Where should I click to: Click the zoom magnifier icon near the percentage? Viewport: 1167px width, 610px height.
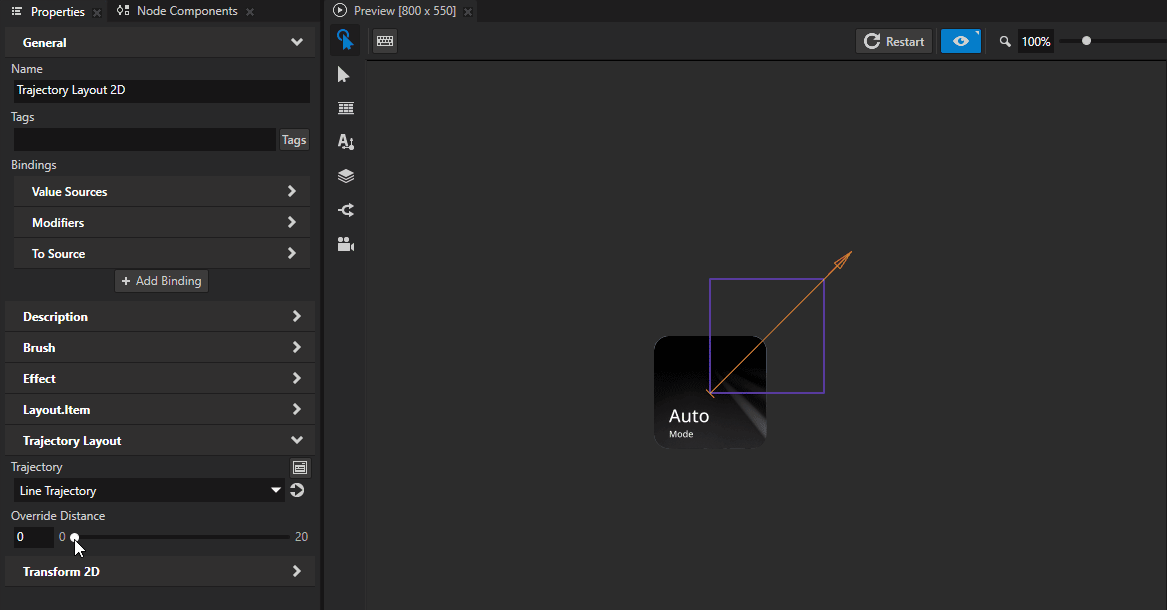point(1004,41)
